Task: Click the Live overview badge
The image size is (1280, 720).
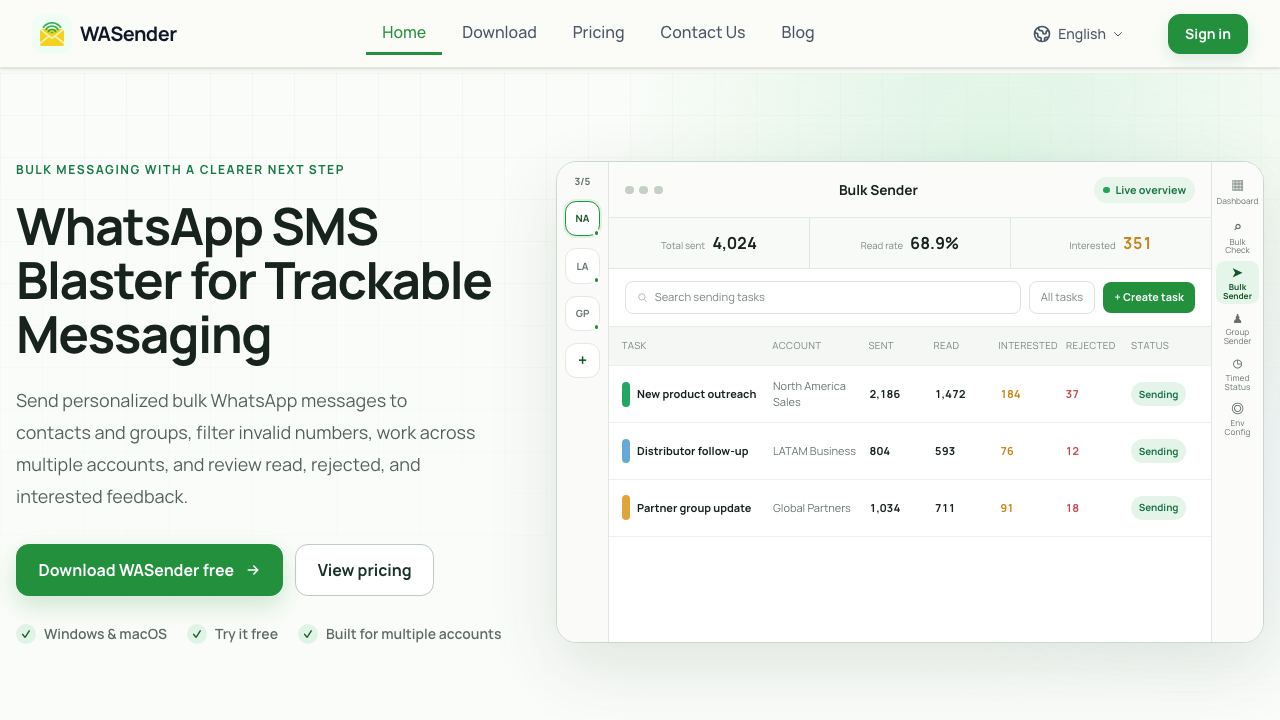Action: click(x=1144, y=190)
